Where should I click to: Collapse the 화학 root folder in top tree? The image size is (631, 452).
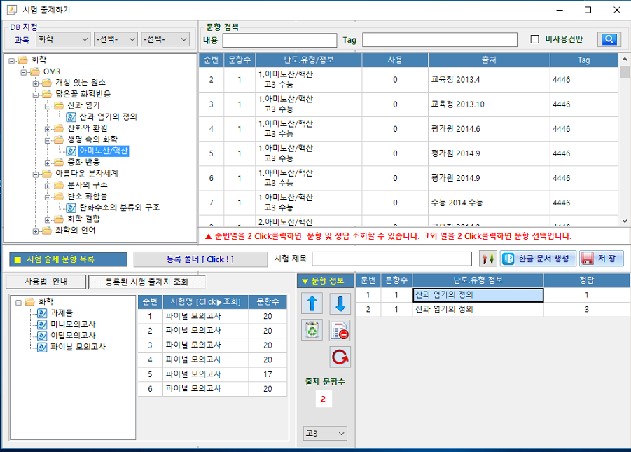[10, 61]
